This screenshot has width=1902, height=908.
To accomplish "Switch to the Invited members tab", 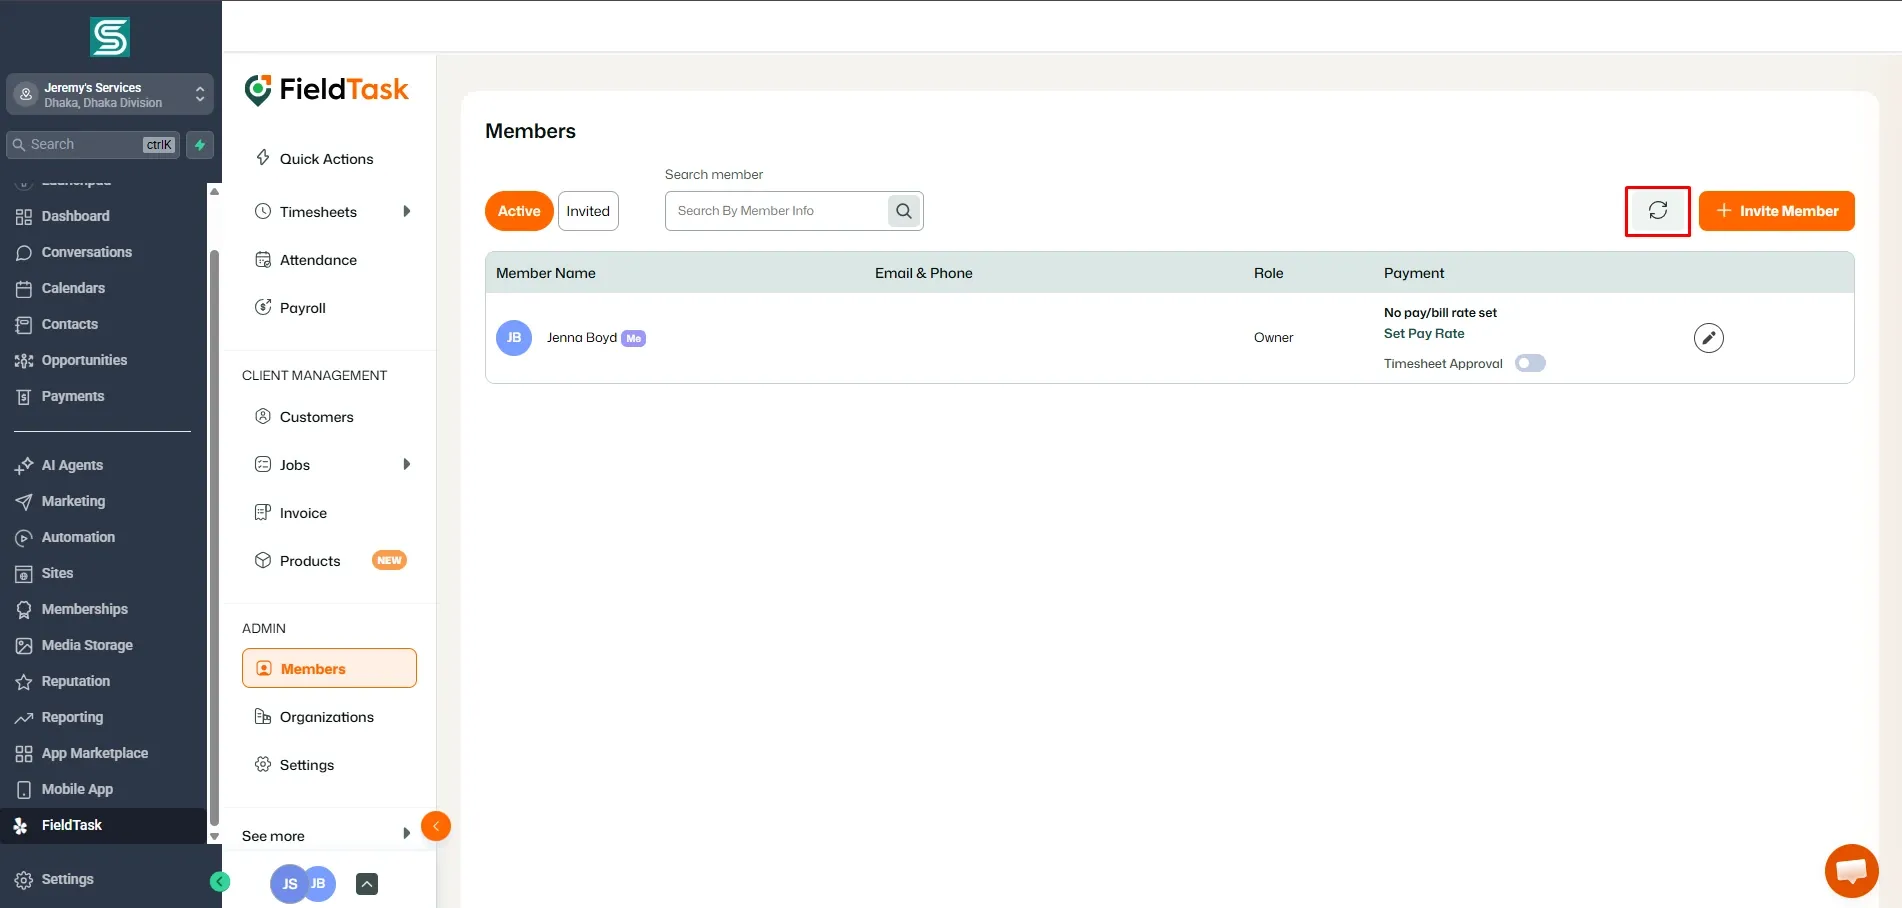I will pyautogui.click(x=588, y=211).
